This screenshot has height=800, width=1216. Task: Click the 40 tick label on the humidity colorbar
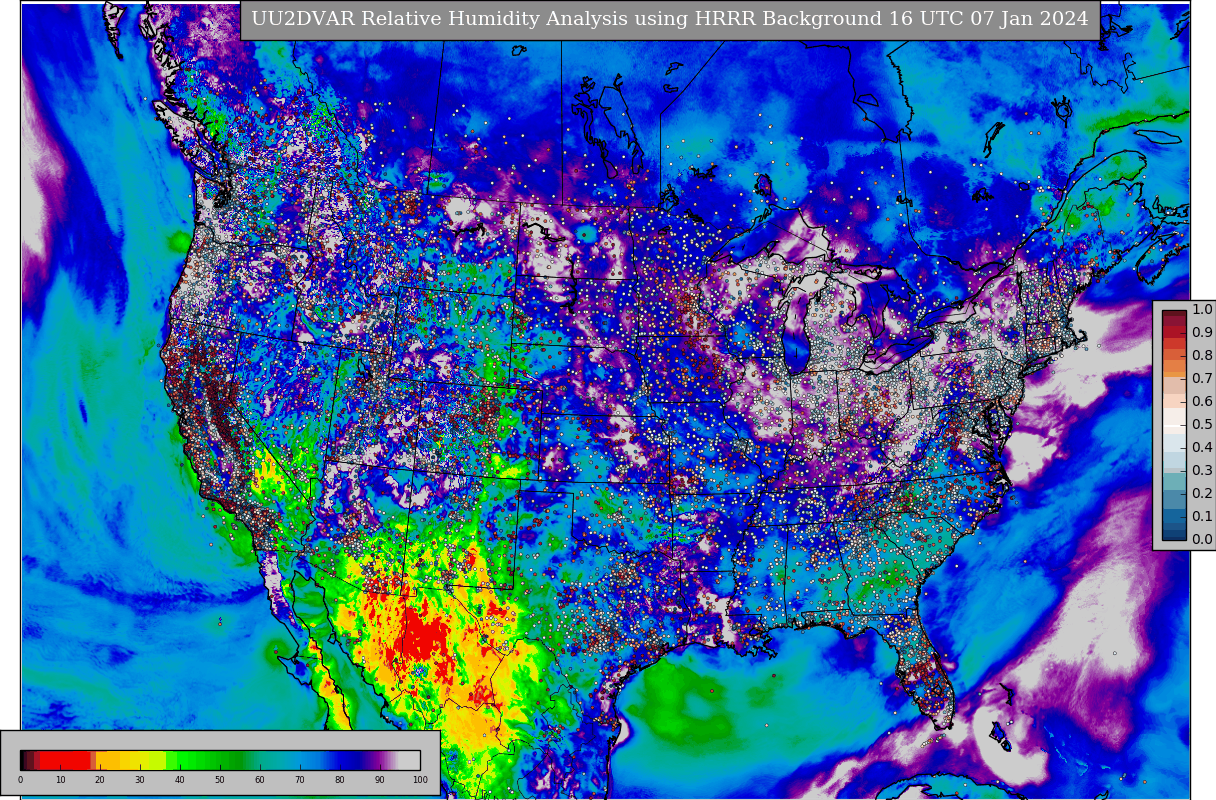[x=180, y=780]
